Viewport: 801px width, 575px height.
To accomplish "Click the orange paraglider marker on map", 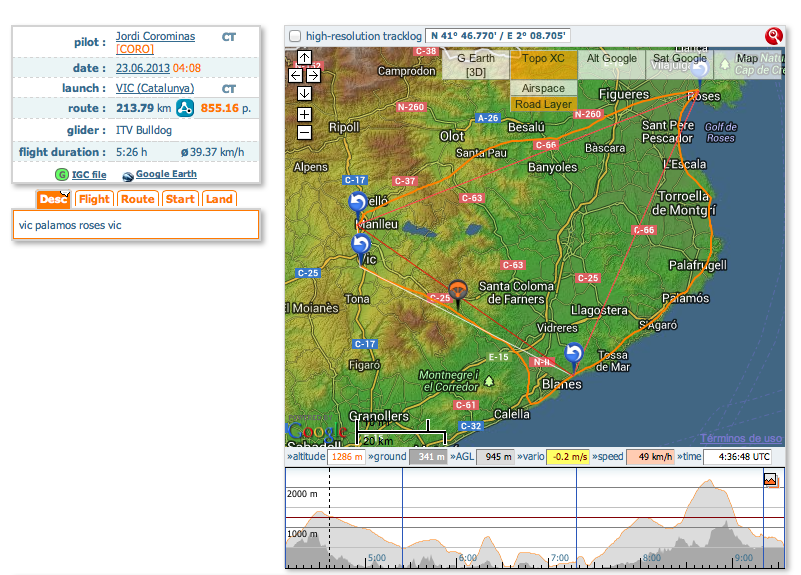I will tap(458, 291).
